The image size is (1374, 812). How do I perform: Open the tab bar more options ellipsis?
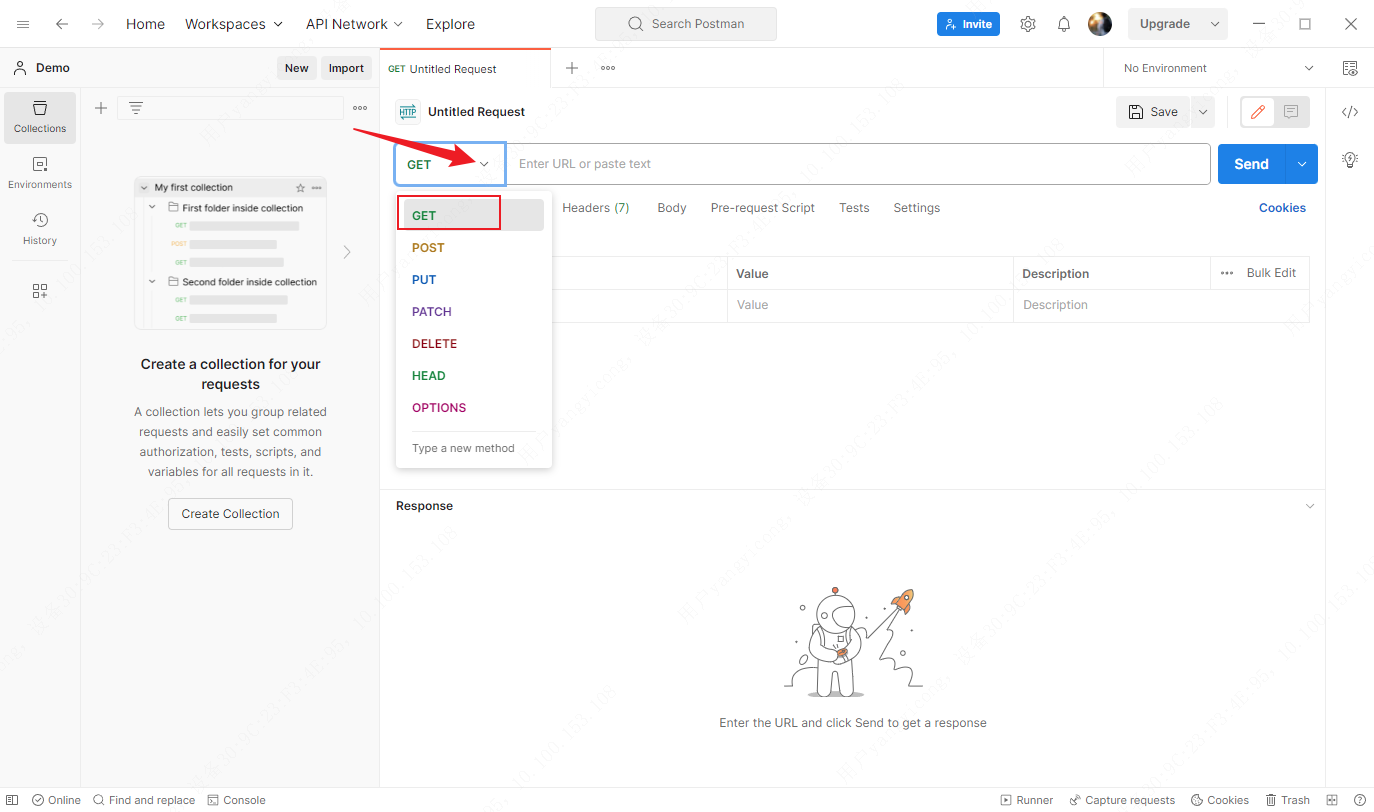[x=608, y=68]
